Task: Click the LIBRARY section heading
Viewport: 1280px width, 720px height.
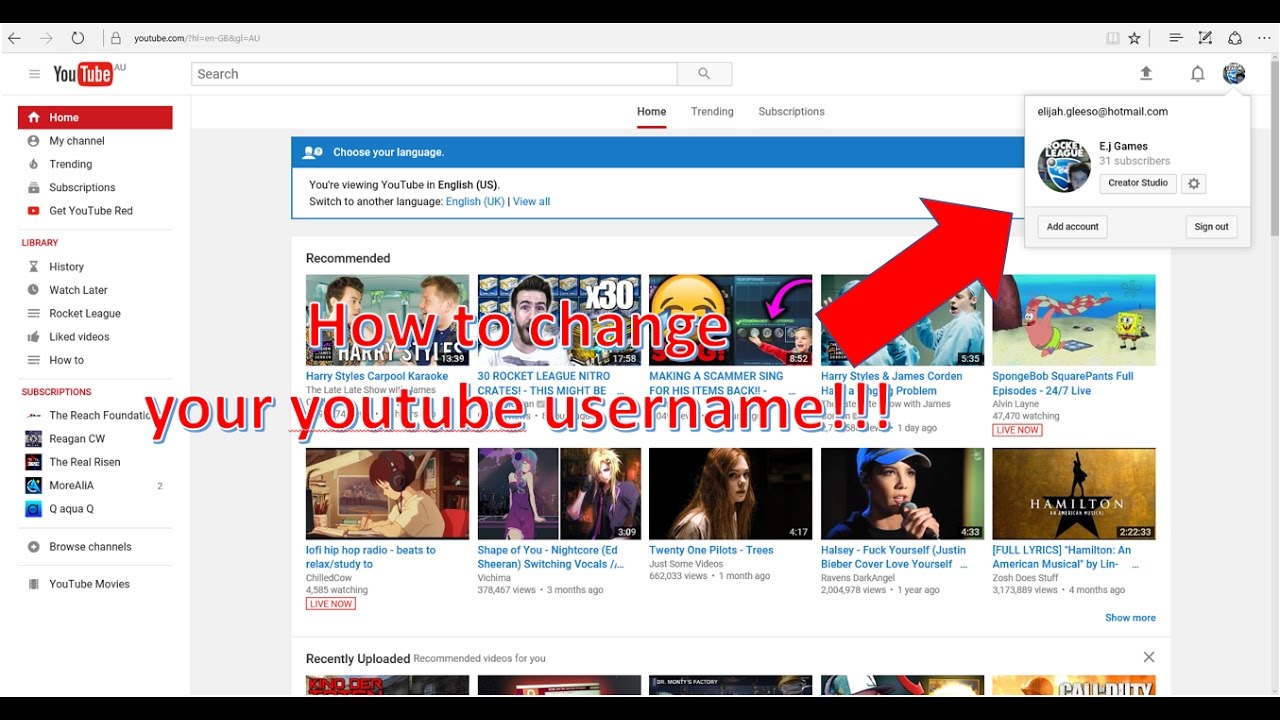Action: coord(40,243)
